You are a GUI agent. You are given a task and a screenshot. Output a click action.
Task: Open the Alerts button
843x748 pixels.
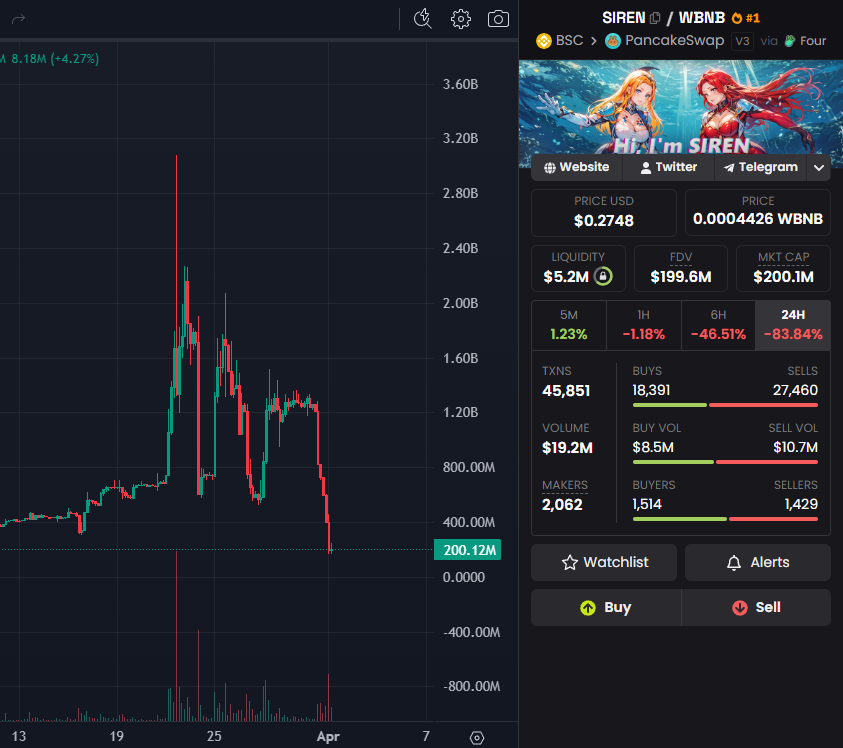[758, 562]
